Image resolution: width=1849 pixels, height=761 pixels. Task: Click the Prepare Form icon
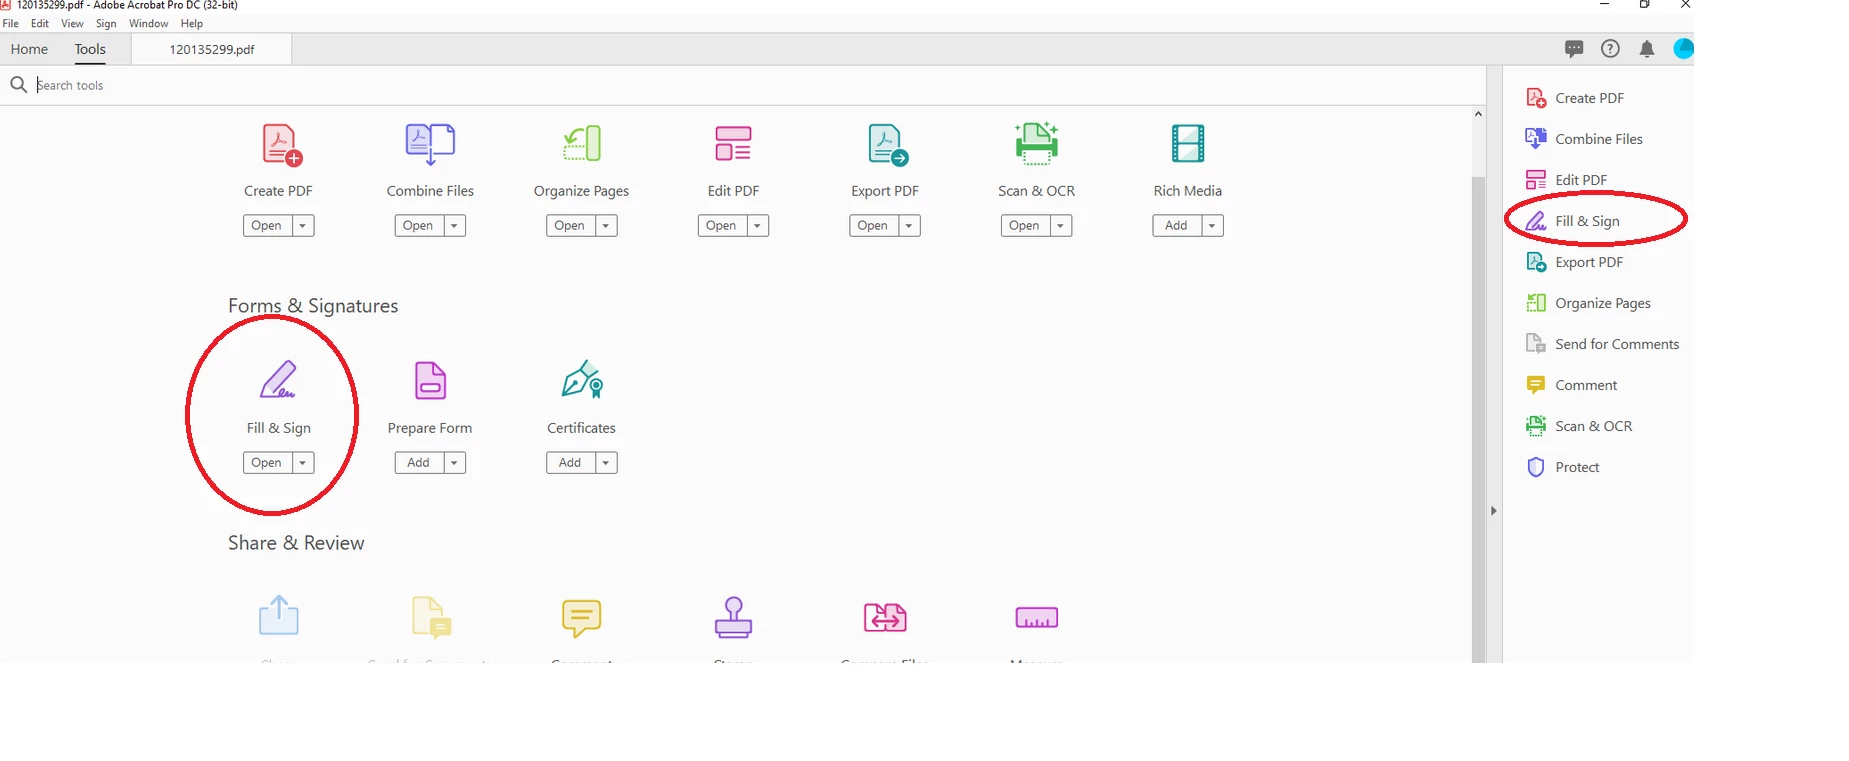pyautogui.click(x=430, y=380)
